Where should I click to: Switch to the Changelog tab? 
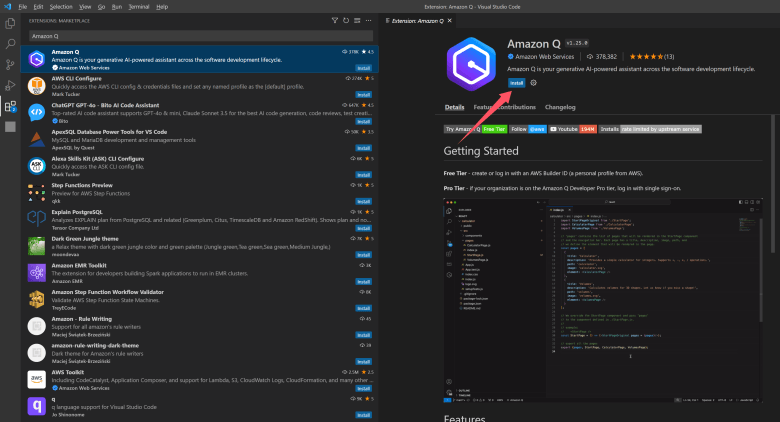(x=560, y=106)
